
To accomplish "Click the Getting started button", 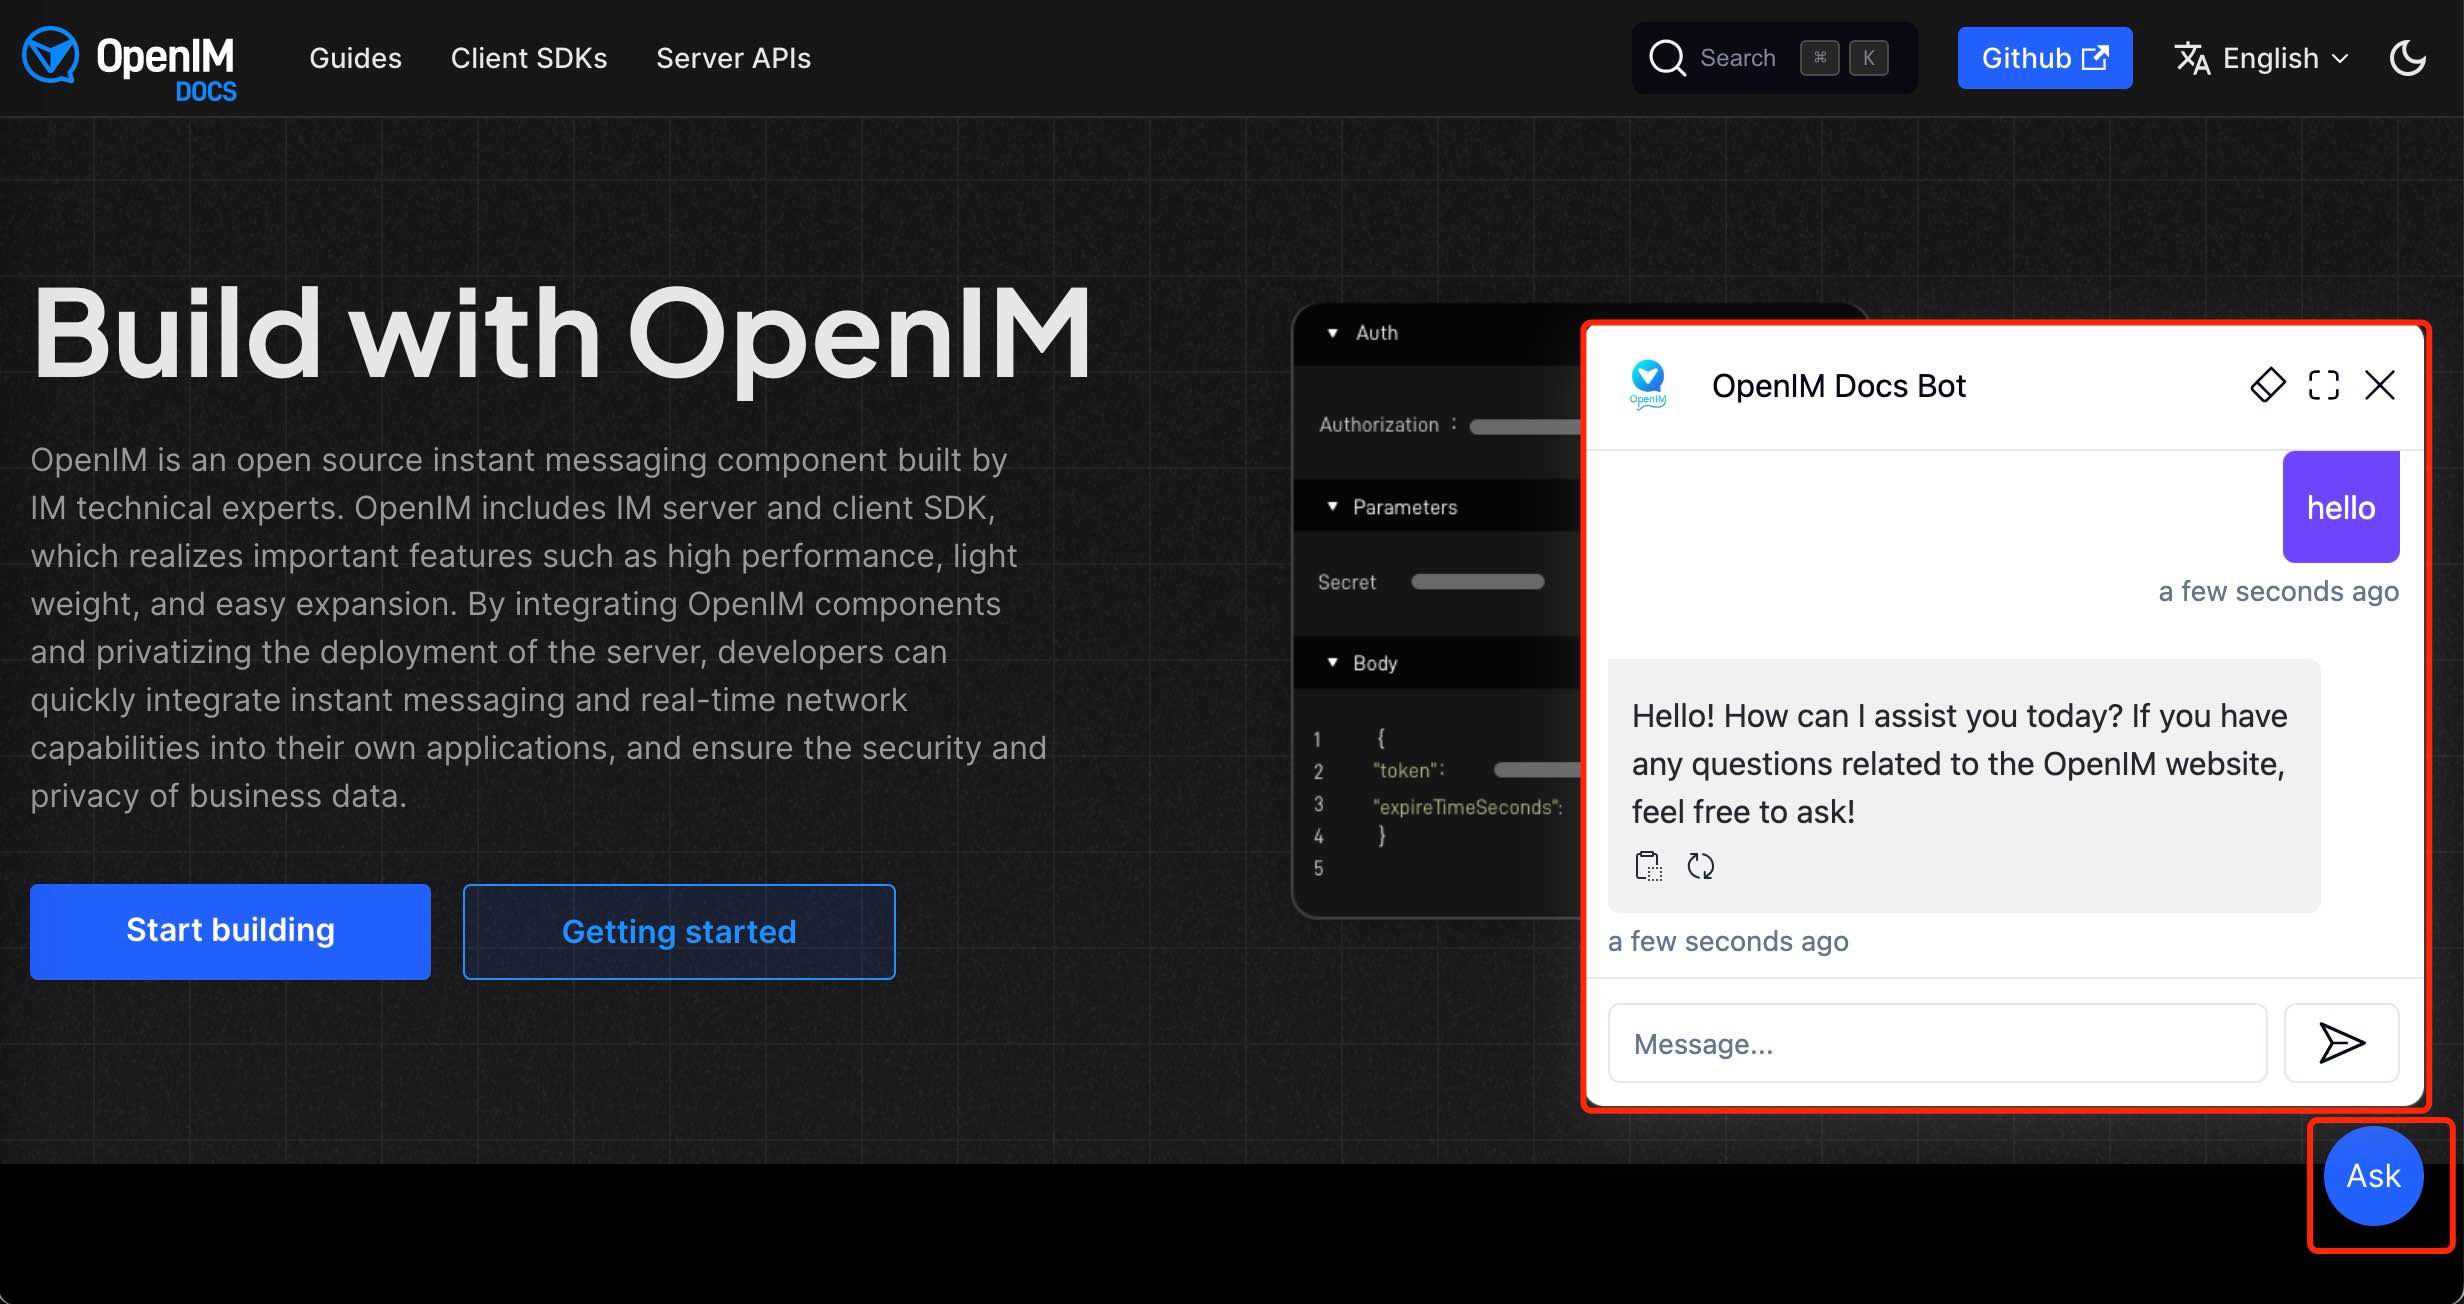I will tap(678, 931).
